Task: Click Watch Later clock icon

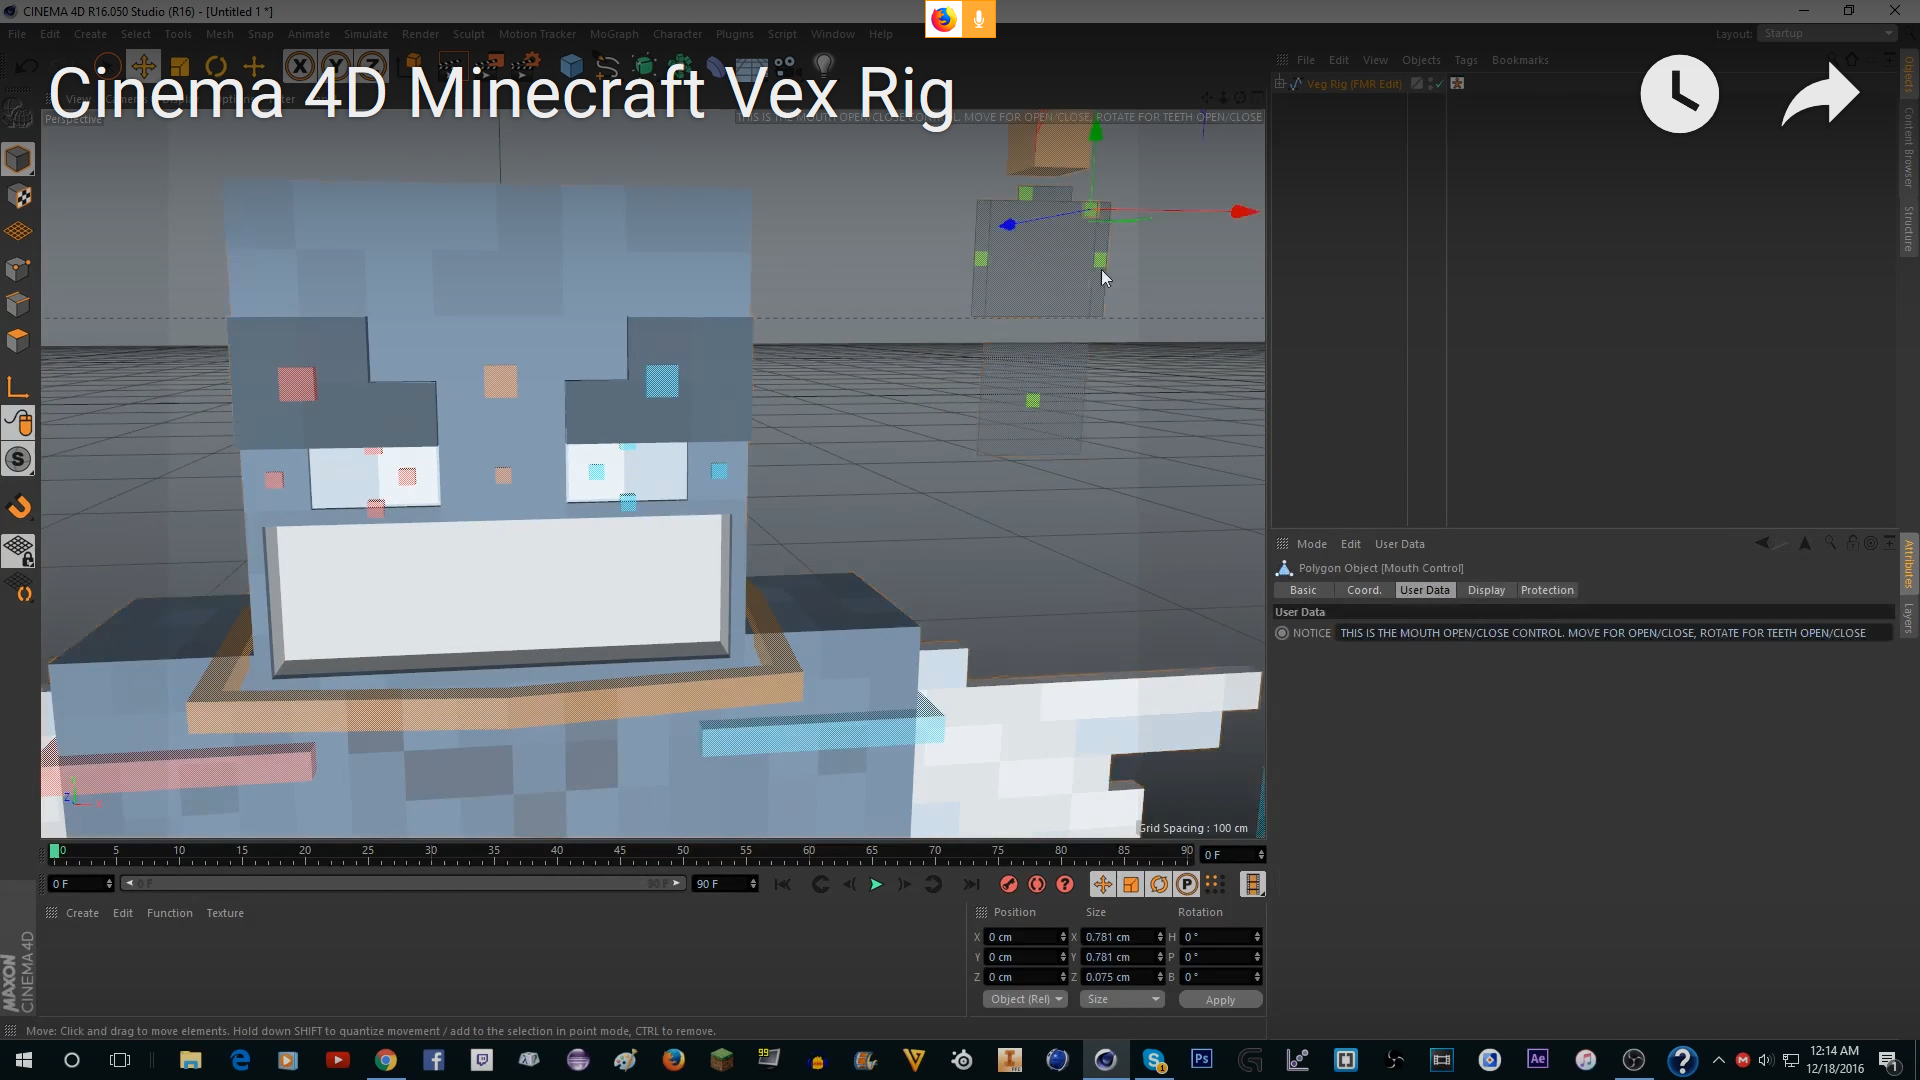Action: [x=1680, y=94]
